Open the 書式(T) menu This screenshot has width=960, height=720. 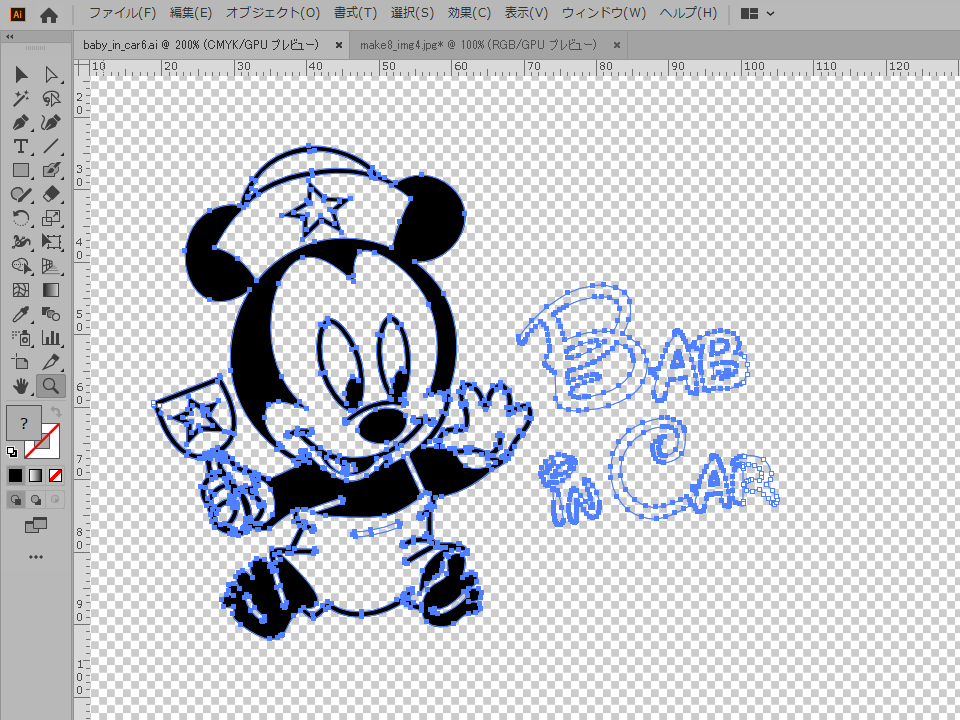tap(355, 13)
